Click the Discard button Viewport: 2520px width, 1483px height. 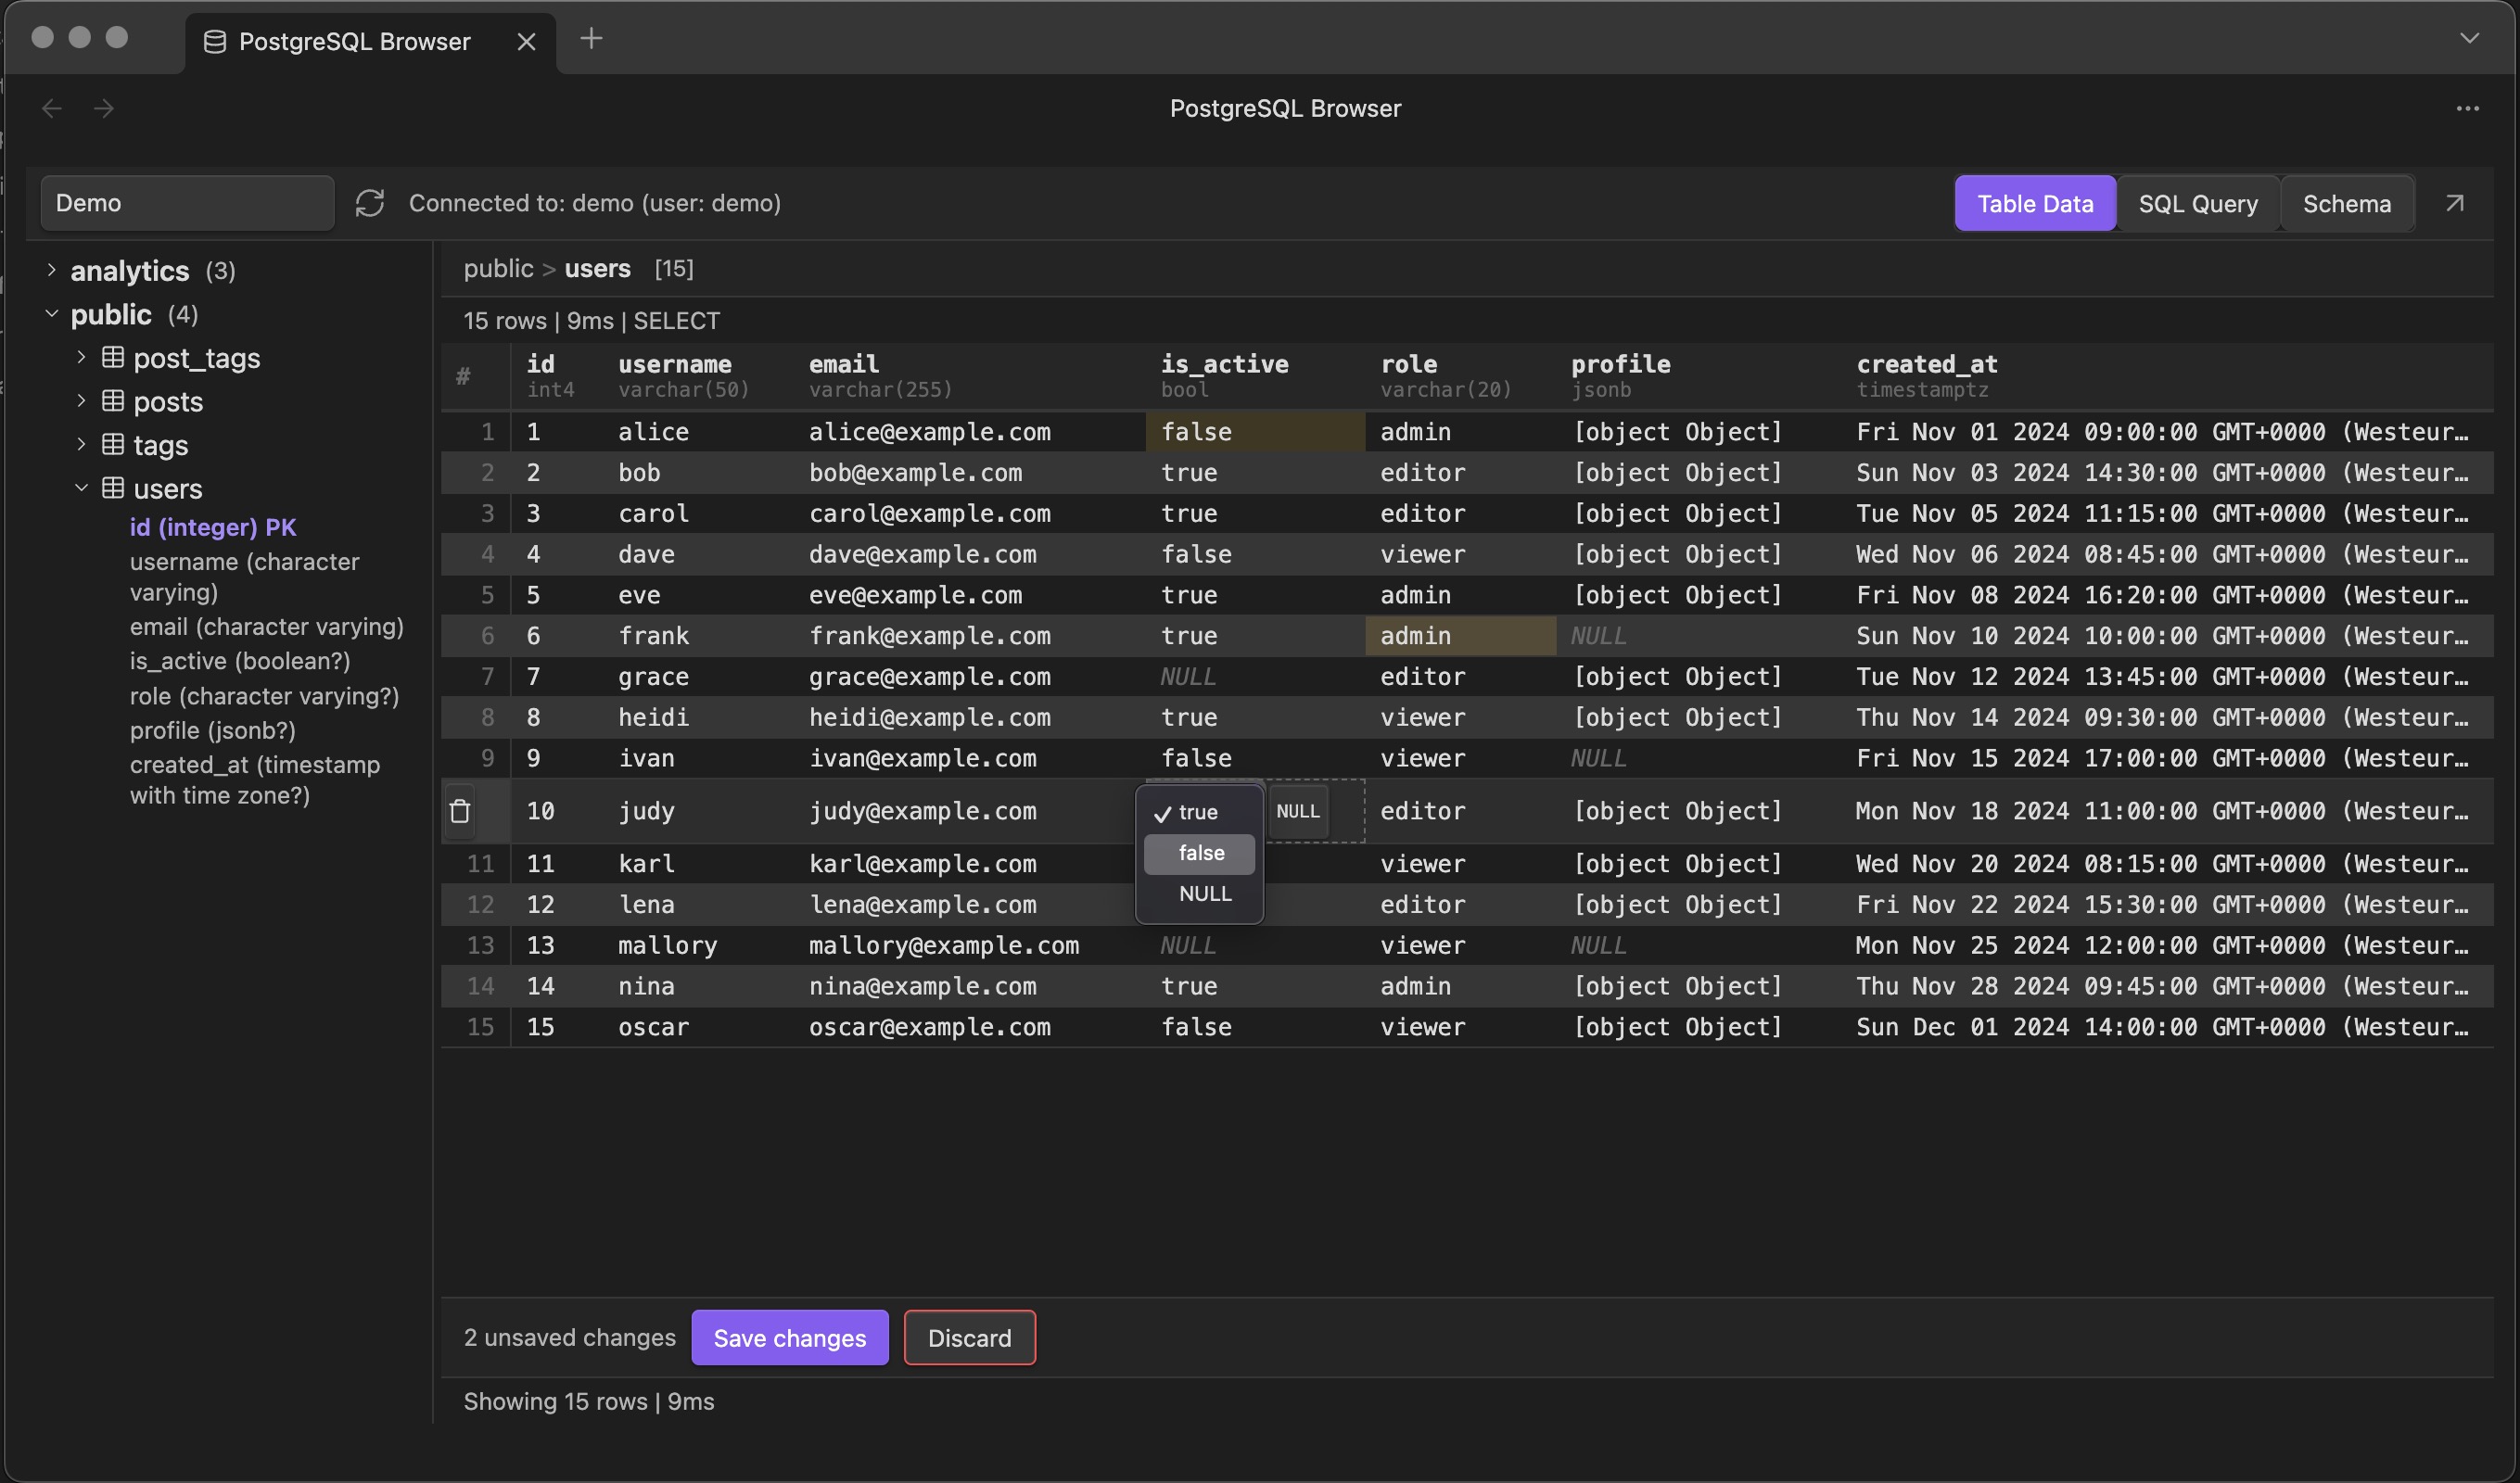(969, 1338)
